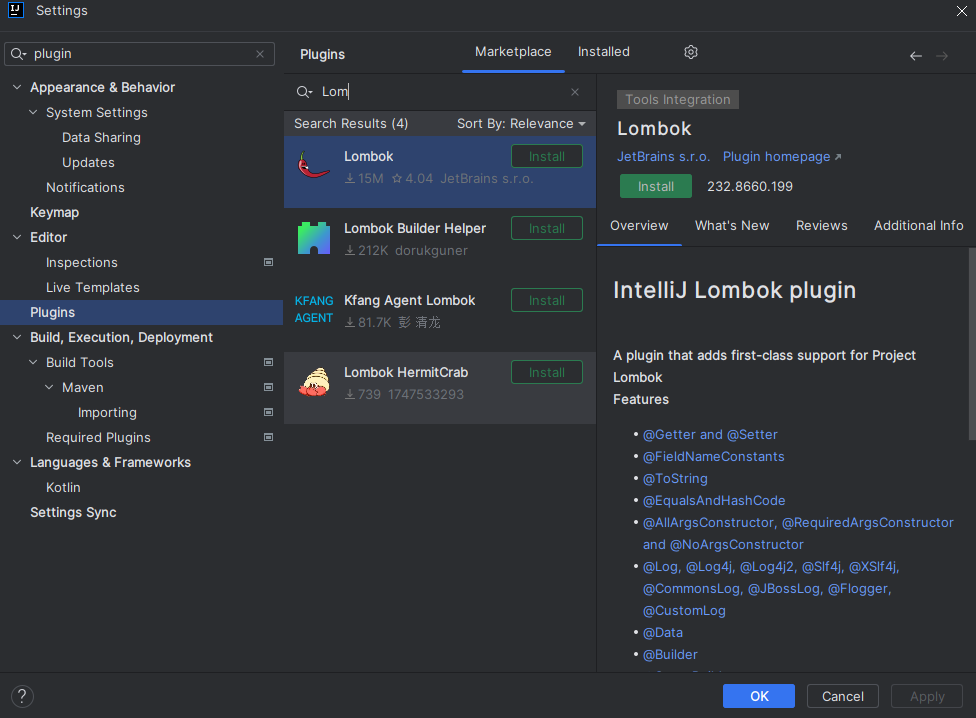This screenshot has width=976, height=718.
Task: Open the plugins gear settings menu
Action: point(690,52)
